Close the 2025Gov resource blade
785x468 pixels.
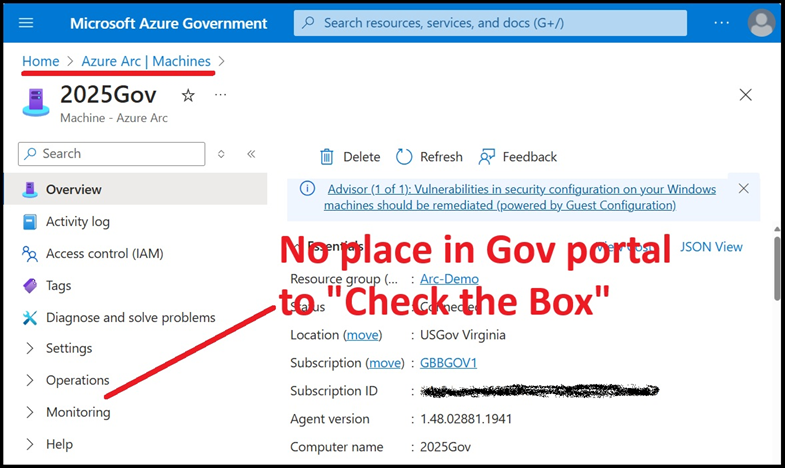tap(745, 95)
